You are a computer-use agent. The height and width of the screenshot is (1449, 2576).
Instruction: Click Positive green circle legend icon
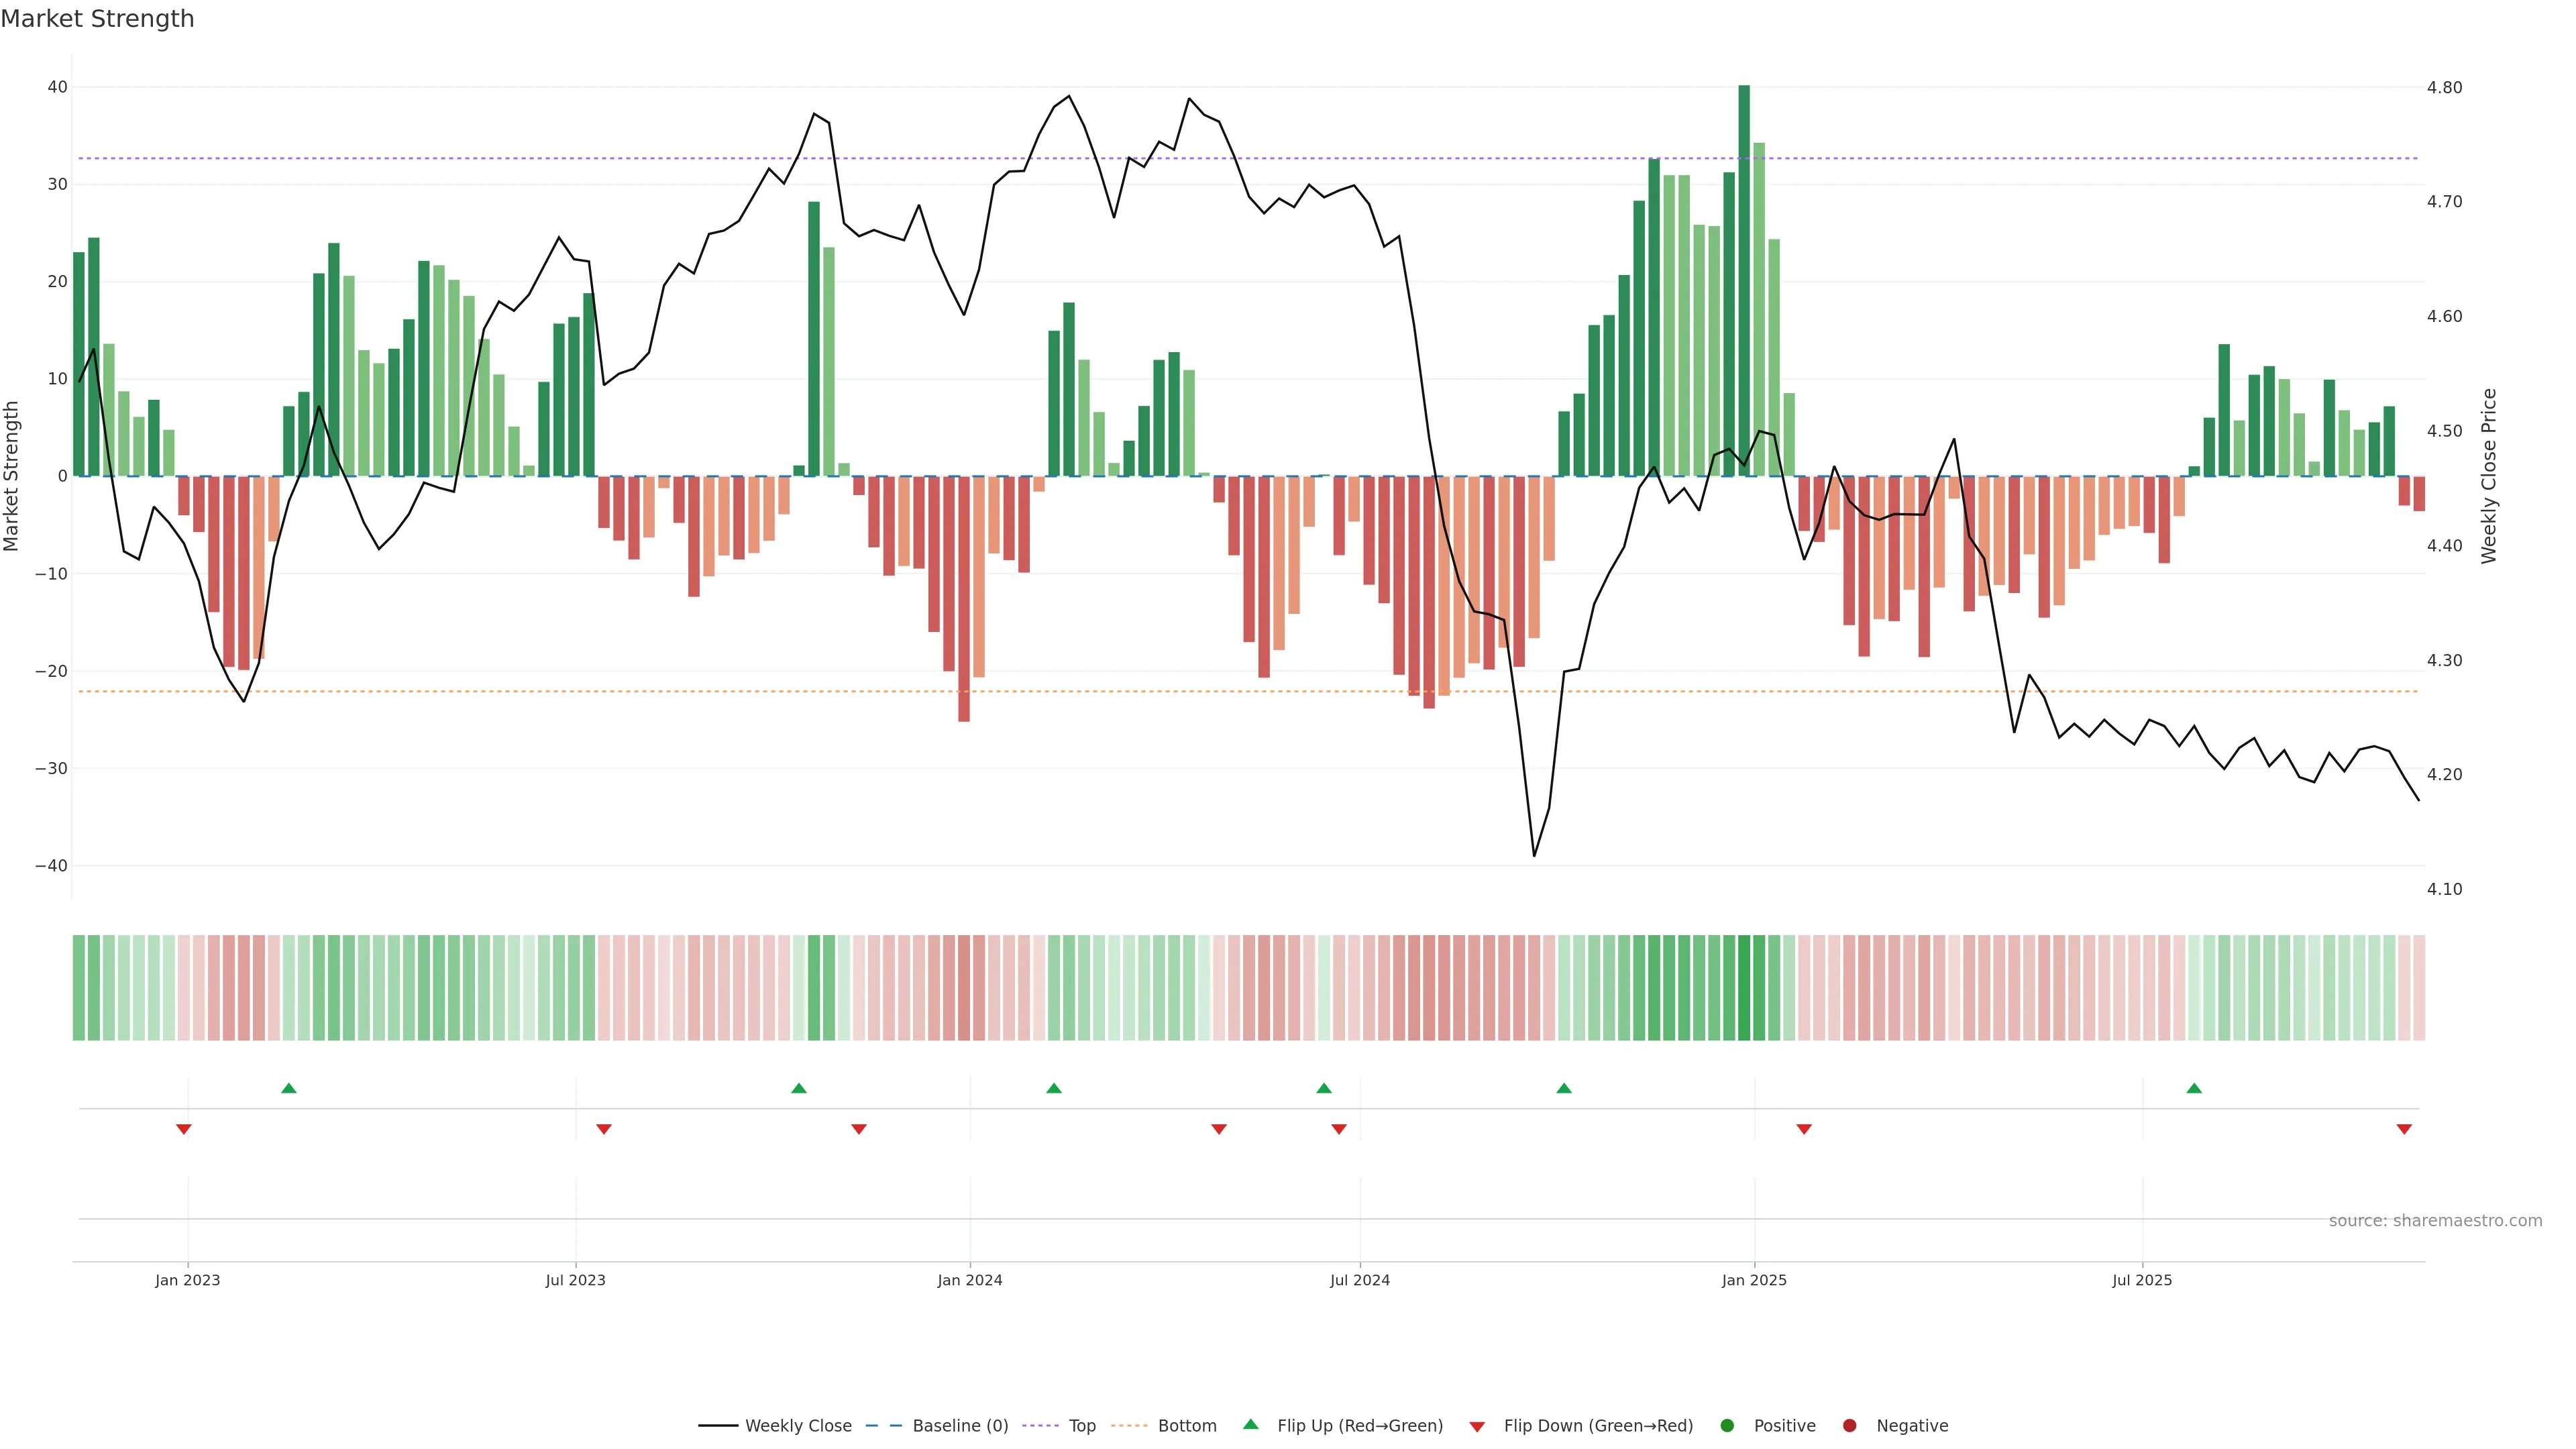1727,1426
